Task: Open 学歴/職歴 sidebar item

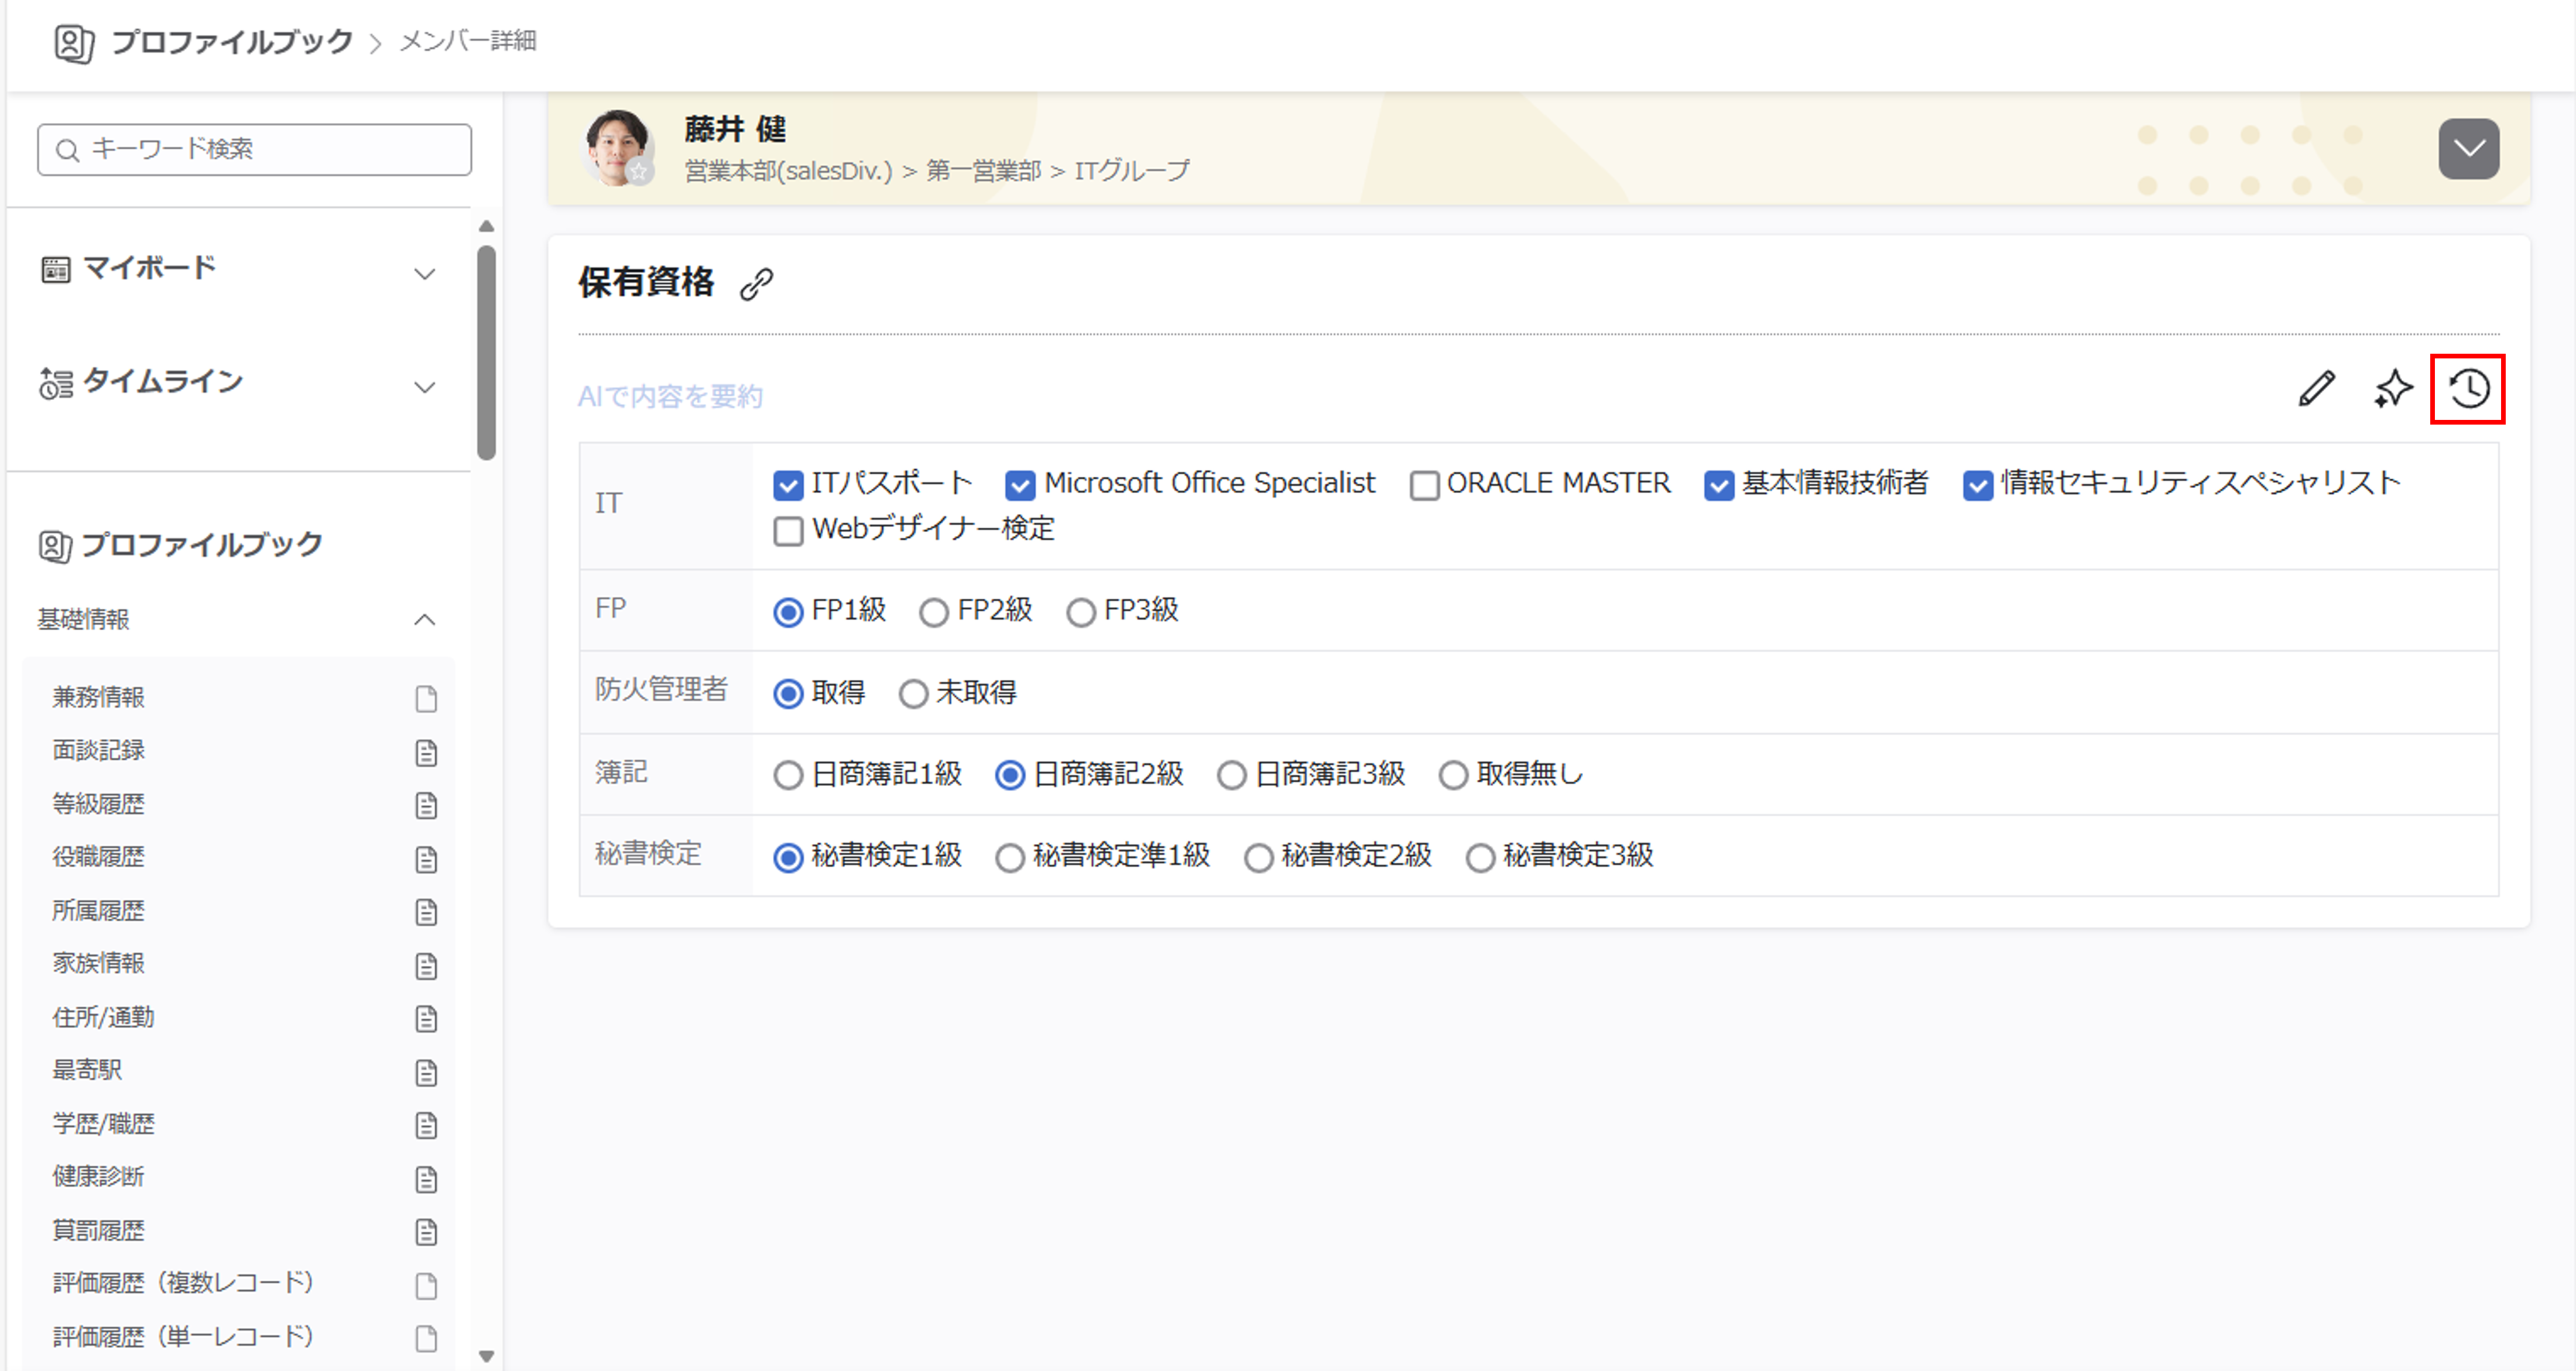Action: (x=104, y=1123)
